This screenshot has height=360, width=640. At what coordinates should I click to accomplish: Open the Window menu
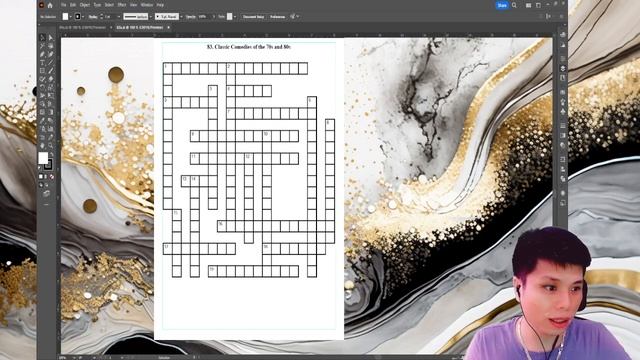[x=147, y=5]
